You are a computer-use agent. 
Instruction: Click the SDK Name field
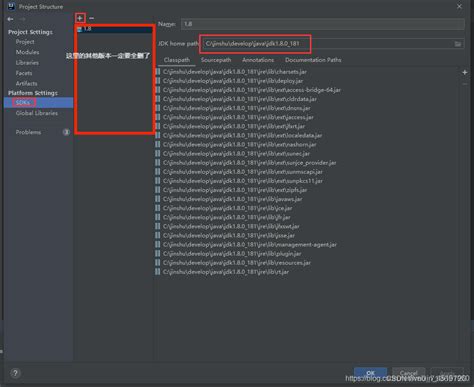323,24
